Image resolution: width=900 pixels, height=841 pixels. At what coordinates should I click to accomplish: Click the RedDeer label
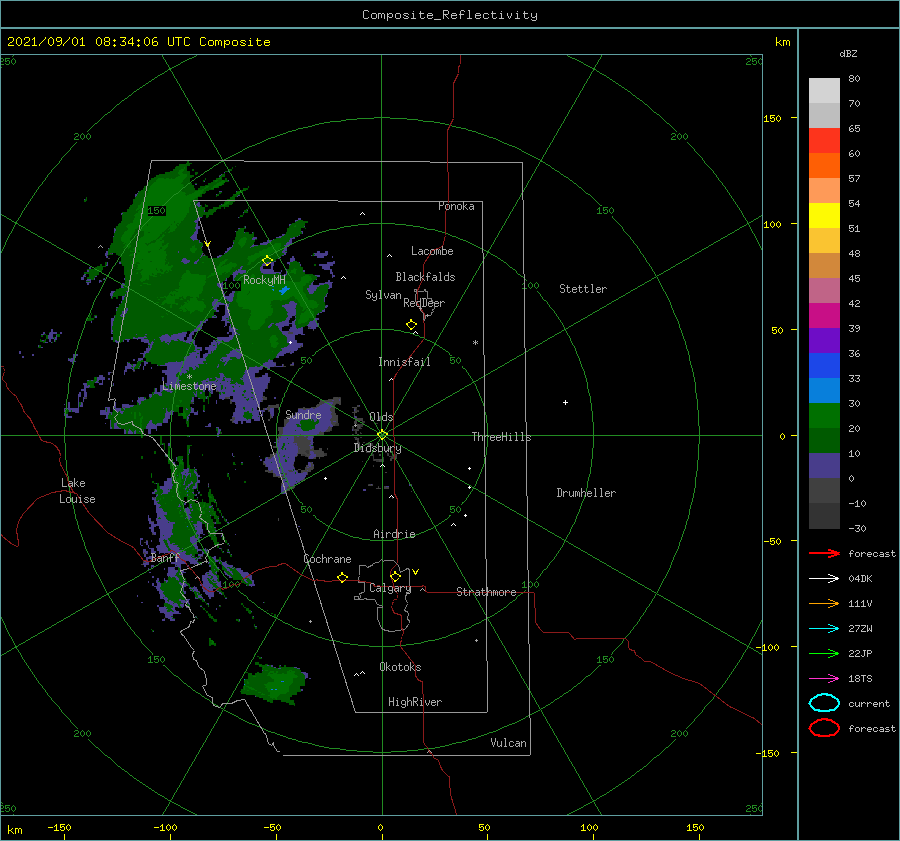(x=424, y=303)
